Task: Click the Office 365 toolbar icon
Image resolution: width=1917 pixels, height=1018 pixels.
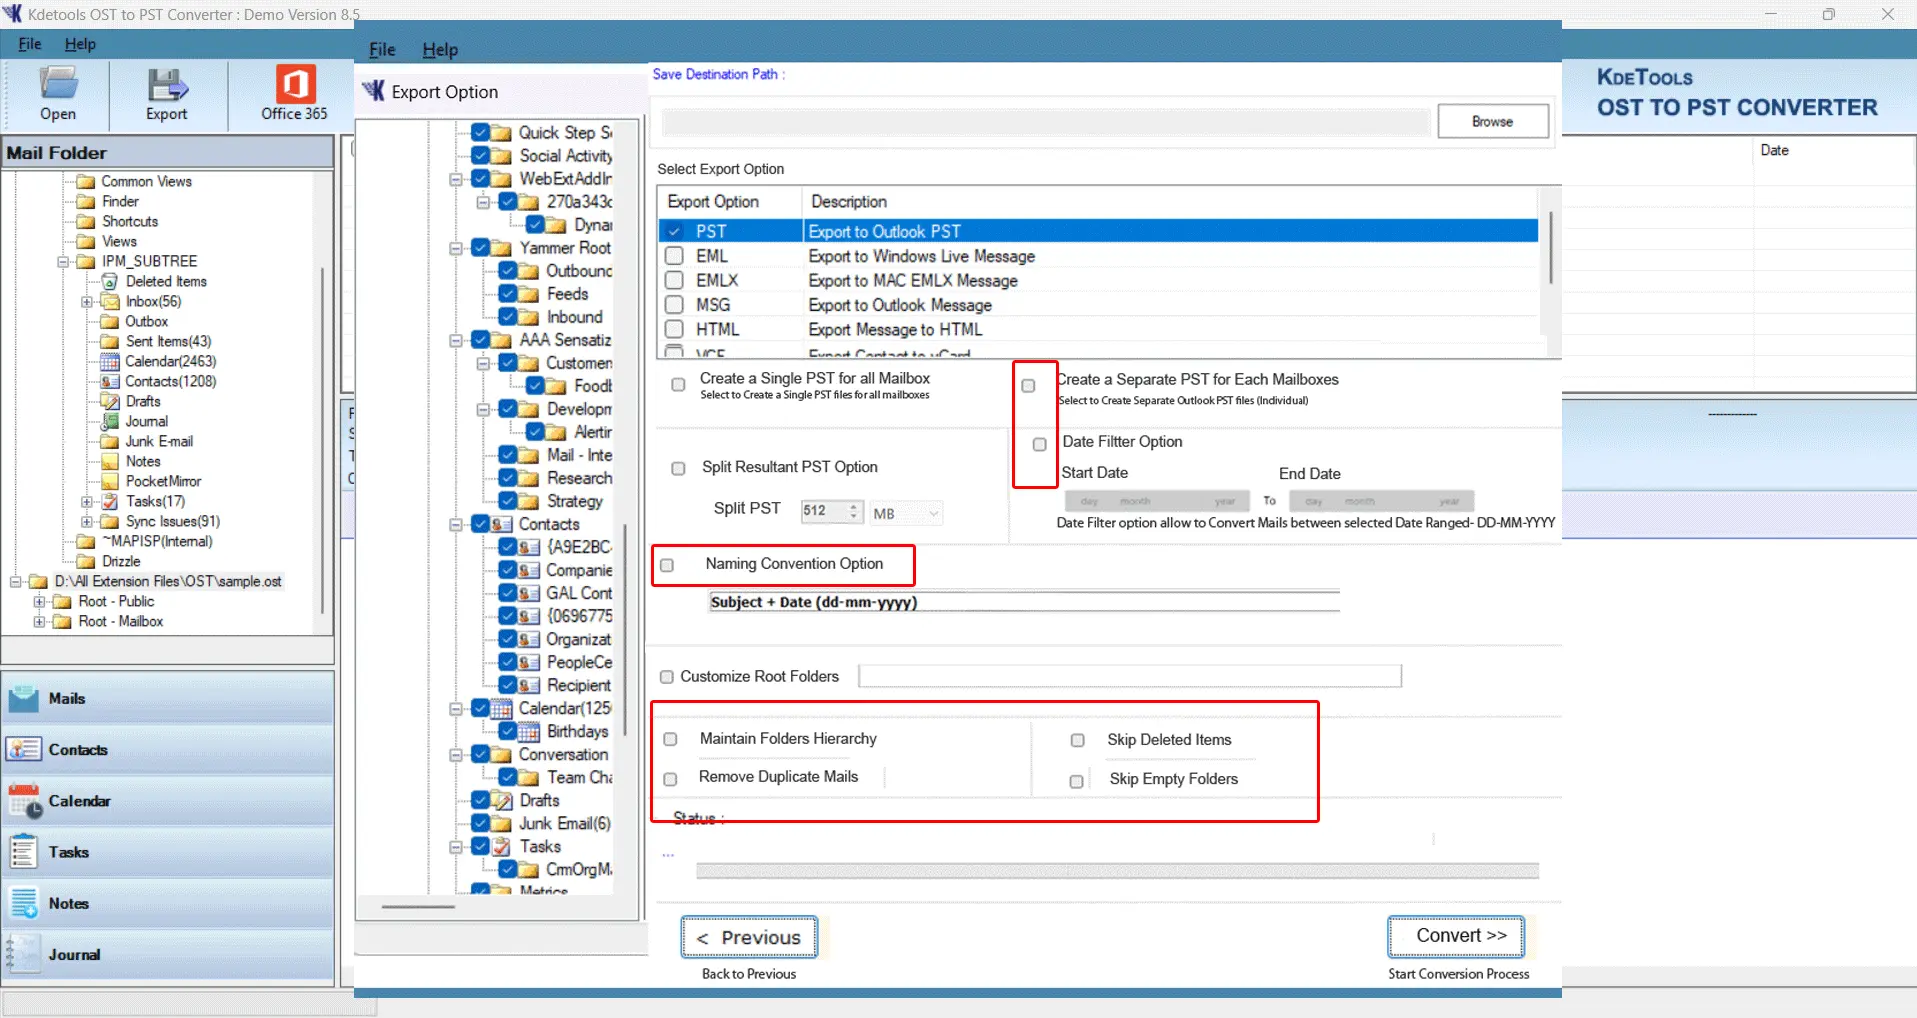Action: point(294,94)
